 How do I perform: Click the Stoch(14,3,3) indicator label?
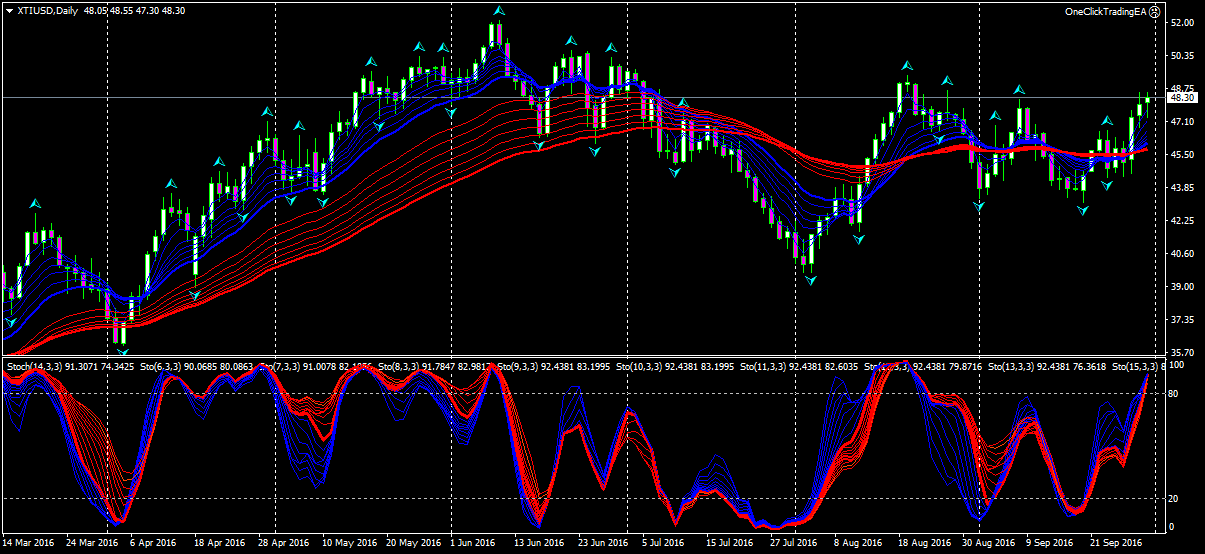pos(34,368)
